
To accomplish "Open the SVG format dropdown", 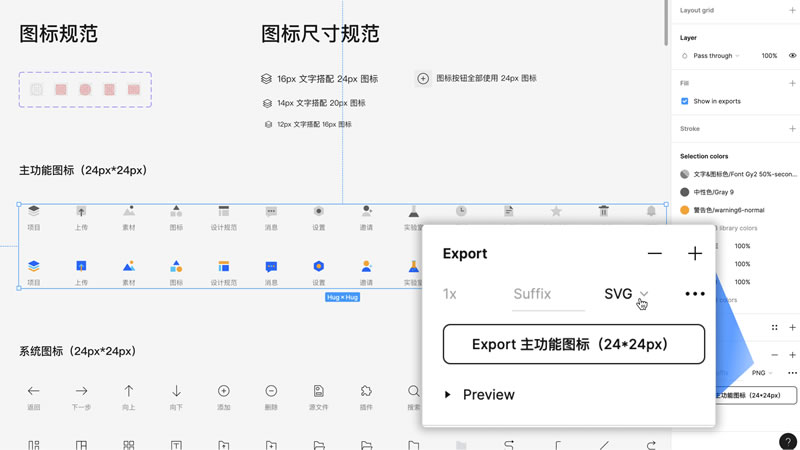I will pos(626,294).
